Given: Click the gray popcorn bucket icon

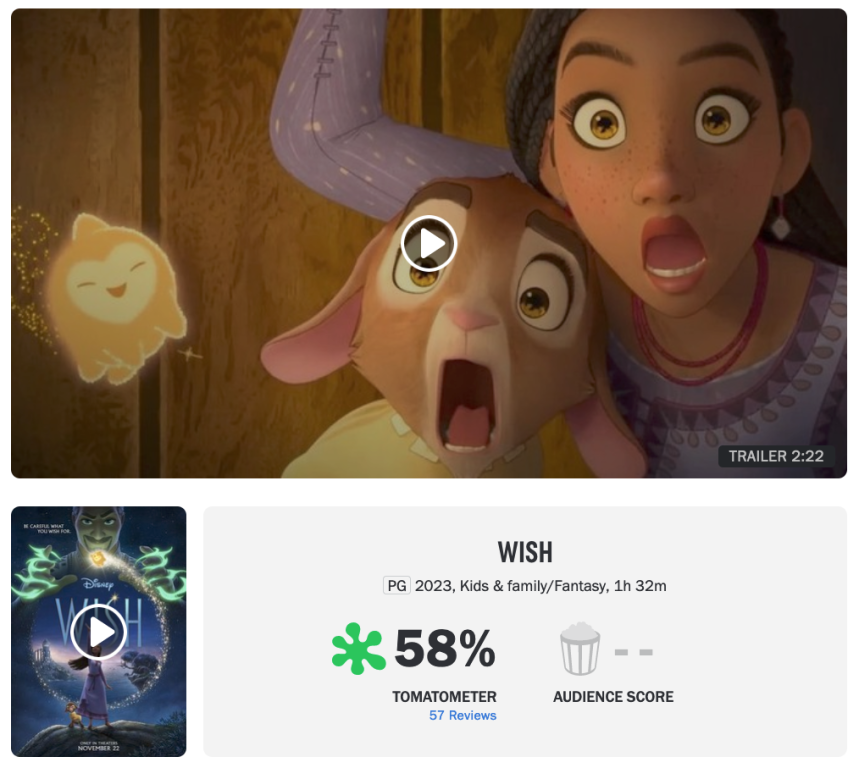Looking at the screenshot, I should click(580, 649).
